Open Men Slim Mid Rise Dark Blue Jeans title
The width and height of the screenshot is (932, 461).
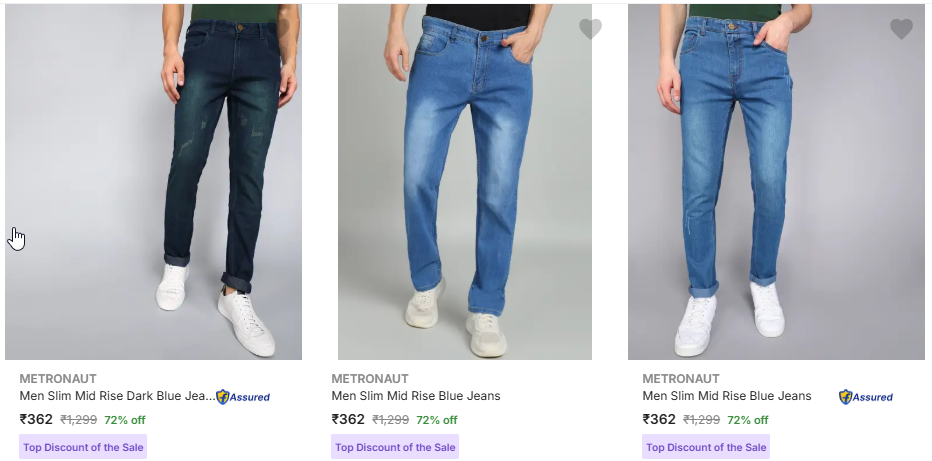(116, 396)
